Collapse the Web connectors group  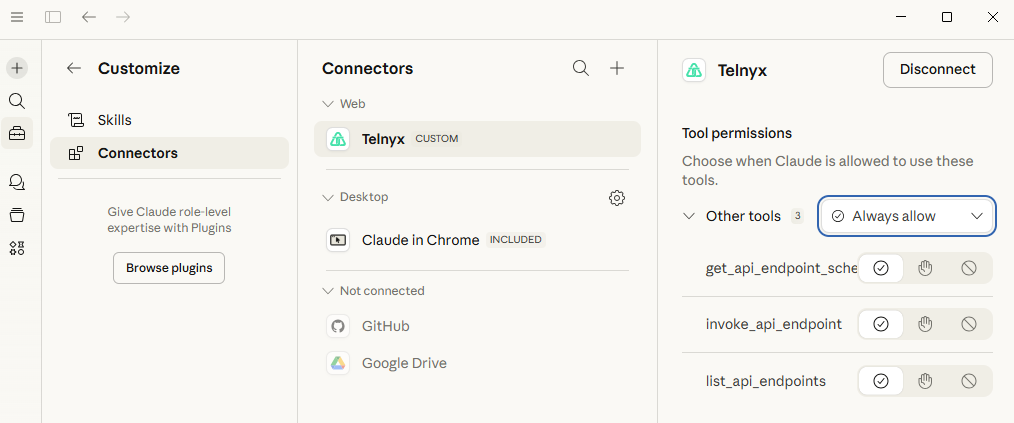[x=327, y=104]
